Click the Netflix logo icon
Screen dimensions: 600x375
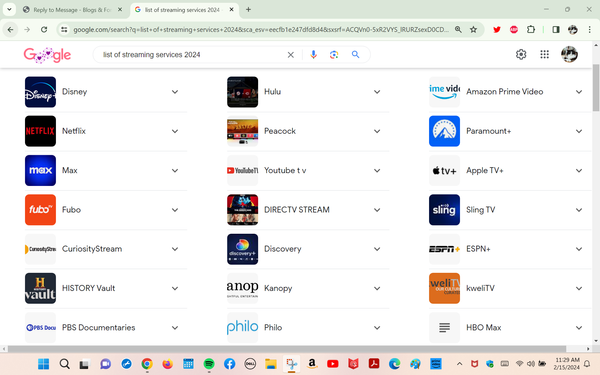[x=40, y=131]
